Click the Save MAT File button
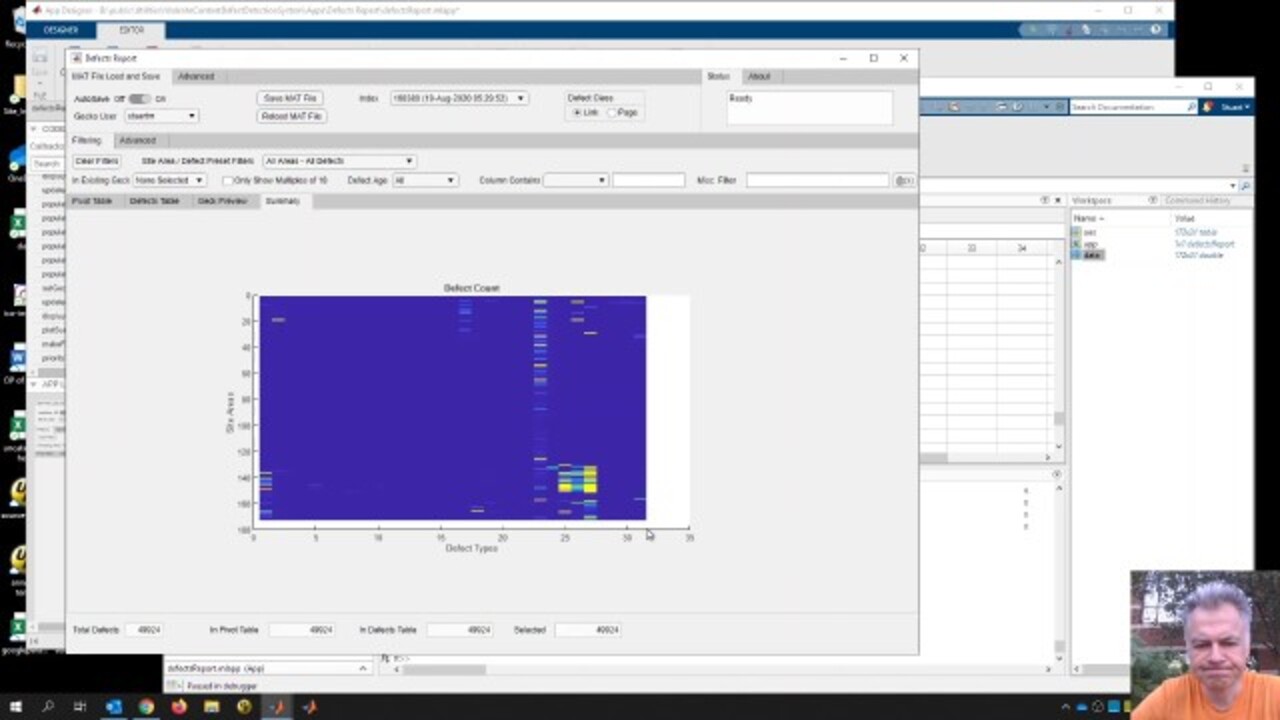Screen dimensions: 1280x720 click(290, 99)
